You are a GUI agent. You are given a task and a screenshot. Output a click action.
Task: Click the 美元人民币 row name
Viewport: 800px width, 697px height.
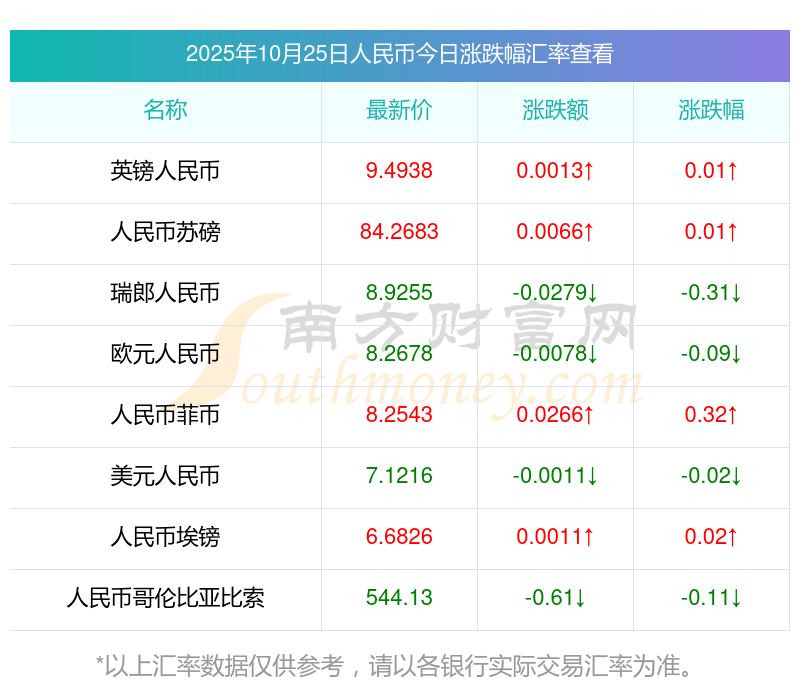165,476
